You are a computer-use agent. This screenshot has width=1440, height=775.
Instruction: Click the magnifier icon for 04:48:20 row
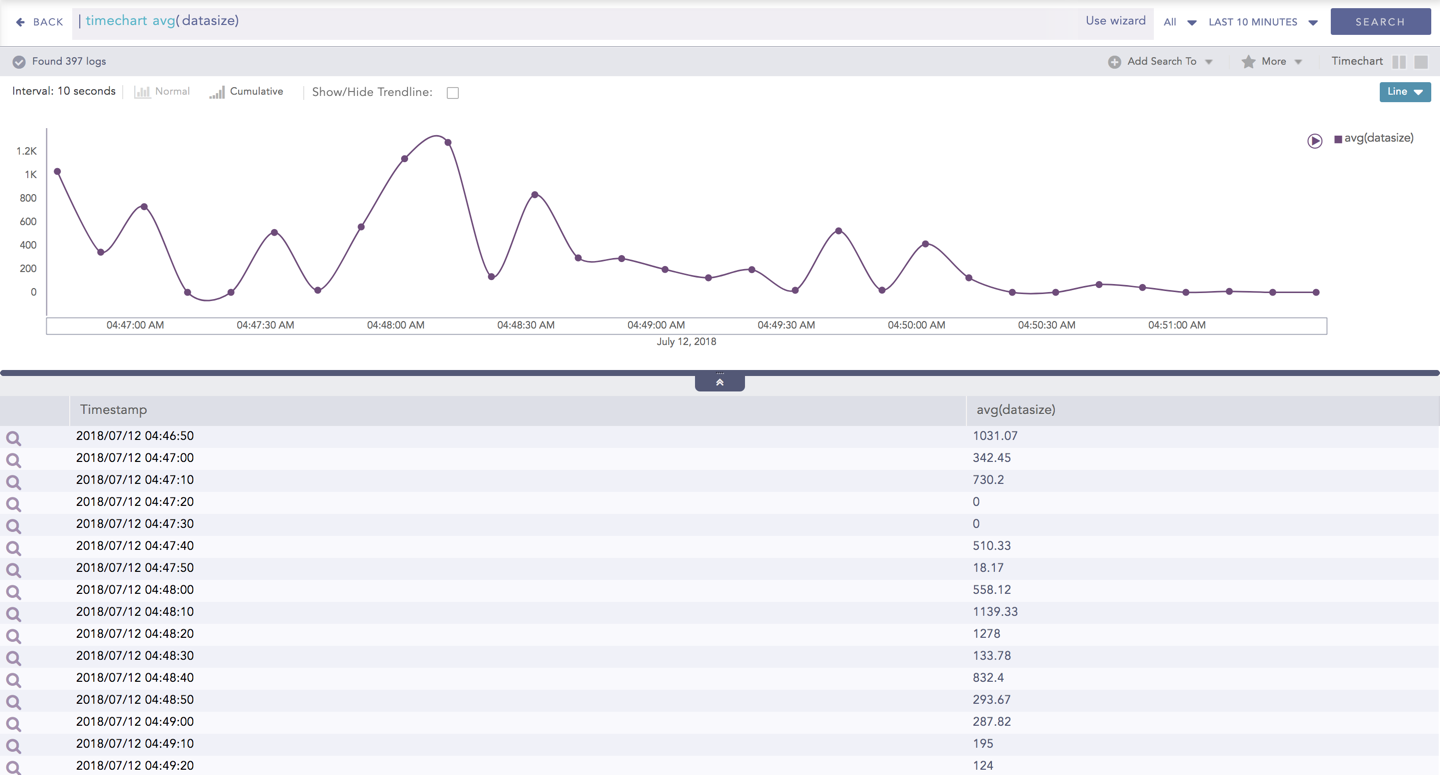coord(13,636)
